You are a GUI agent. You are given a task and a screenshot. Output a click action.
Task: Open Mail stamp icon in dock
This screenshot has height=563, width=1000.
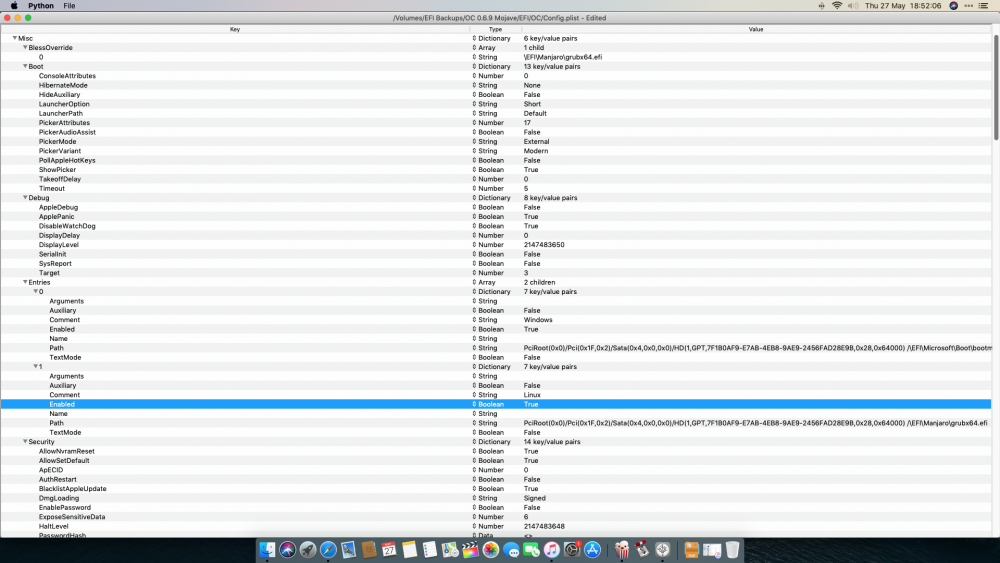[x=348, y=550]
